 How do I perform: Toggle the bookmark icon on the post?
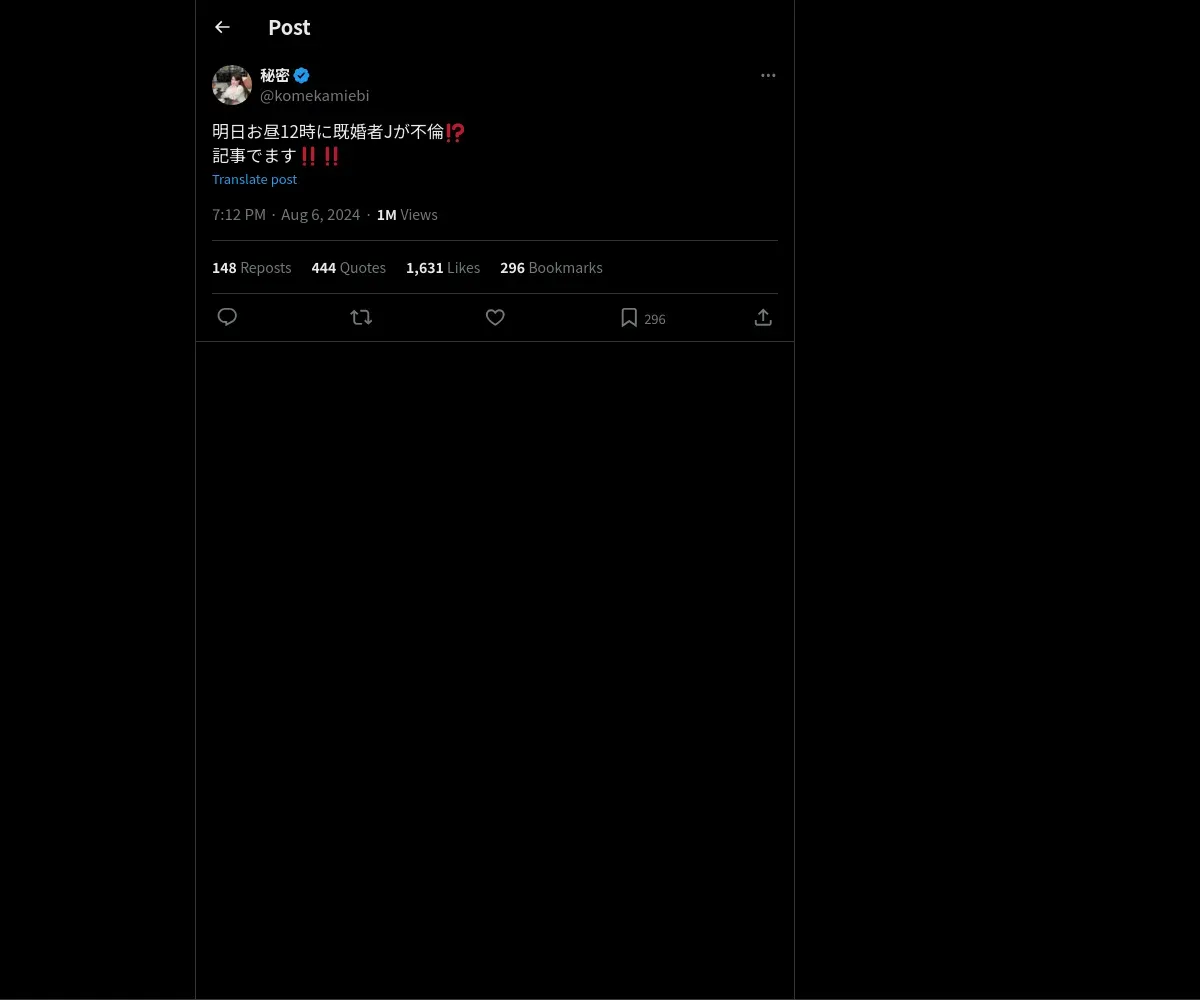(629, 317)
